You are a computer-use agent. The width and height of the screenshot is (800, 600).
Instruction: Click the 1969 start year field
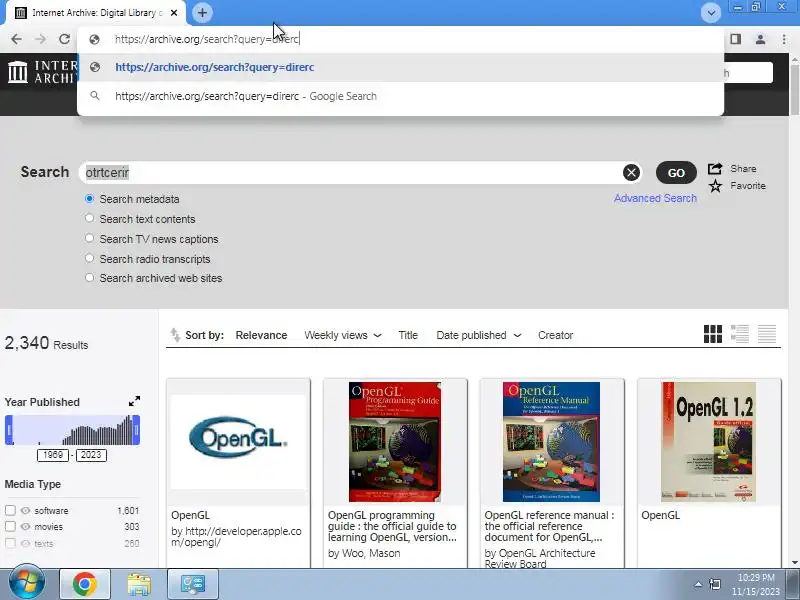[x=53, y=455]
